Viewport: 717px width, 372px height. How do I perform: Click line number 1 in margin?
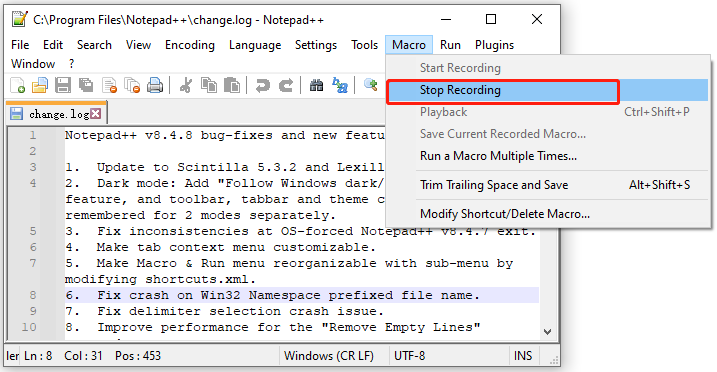coord(33,135)
